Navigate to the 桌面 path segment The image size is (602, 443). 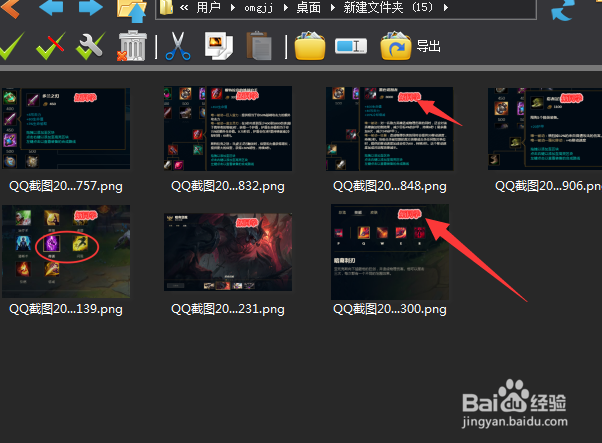pyautogui.click(x=308, y=7)
